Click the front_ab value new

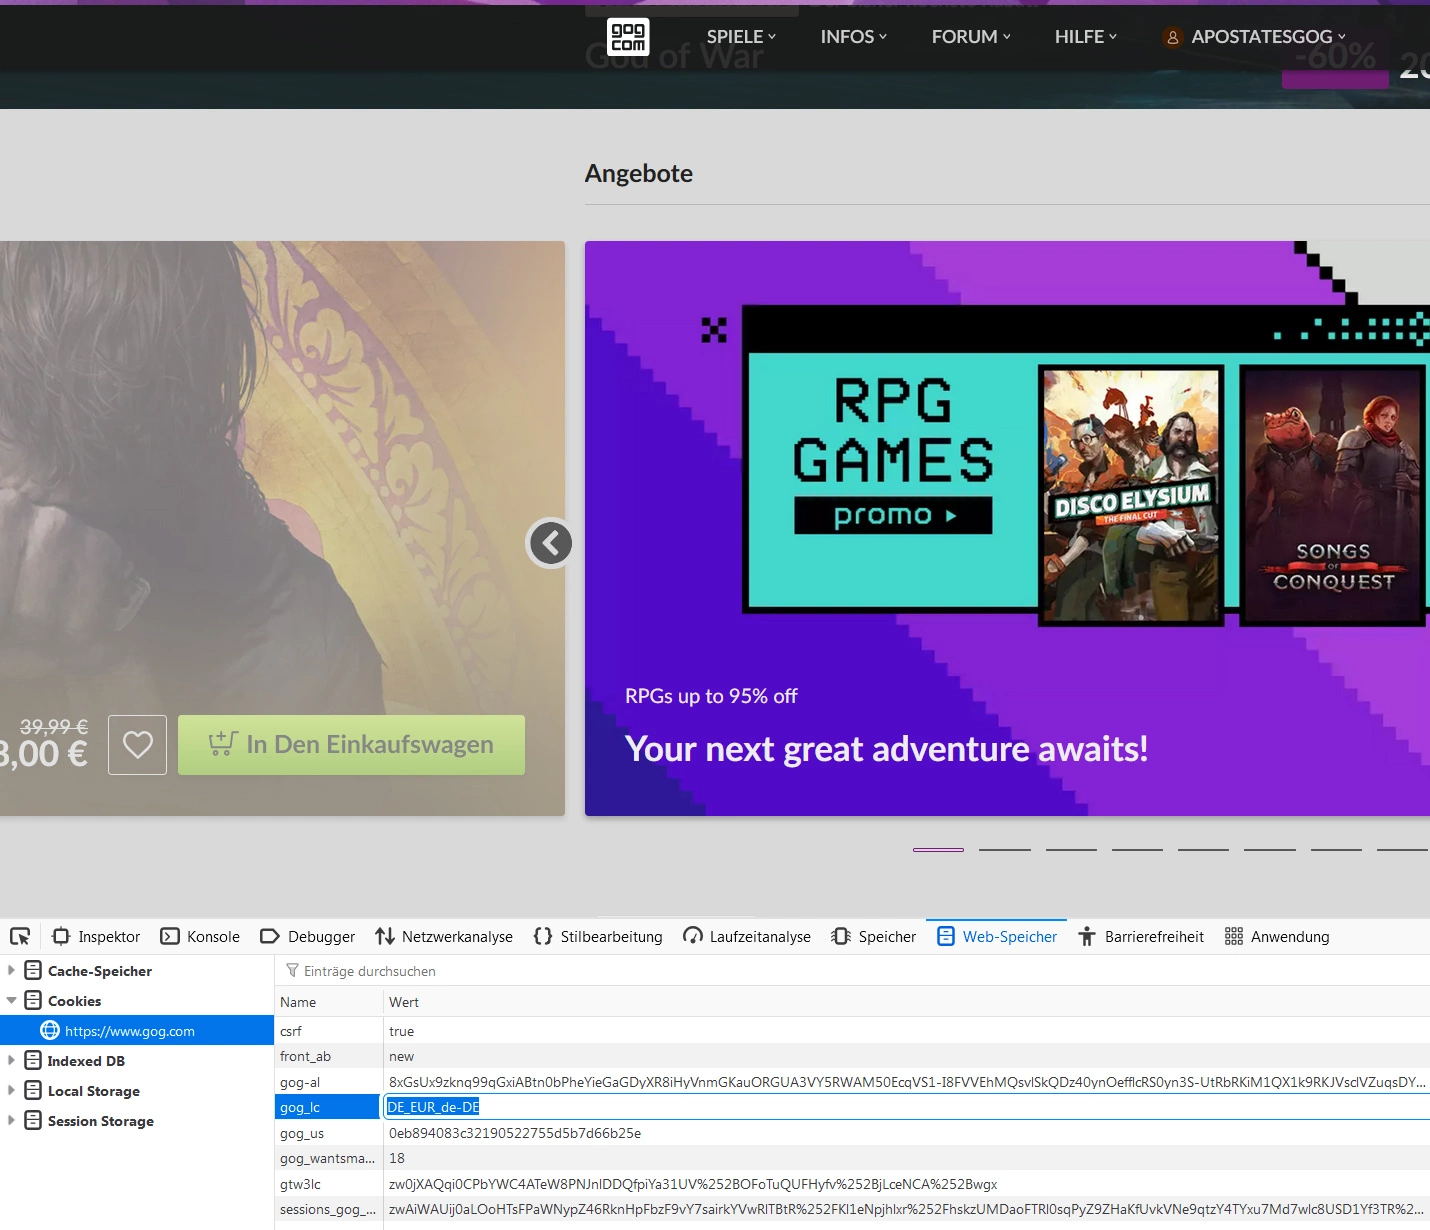click(401, 1056)
